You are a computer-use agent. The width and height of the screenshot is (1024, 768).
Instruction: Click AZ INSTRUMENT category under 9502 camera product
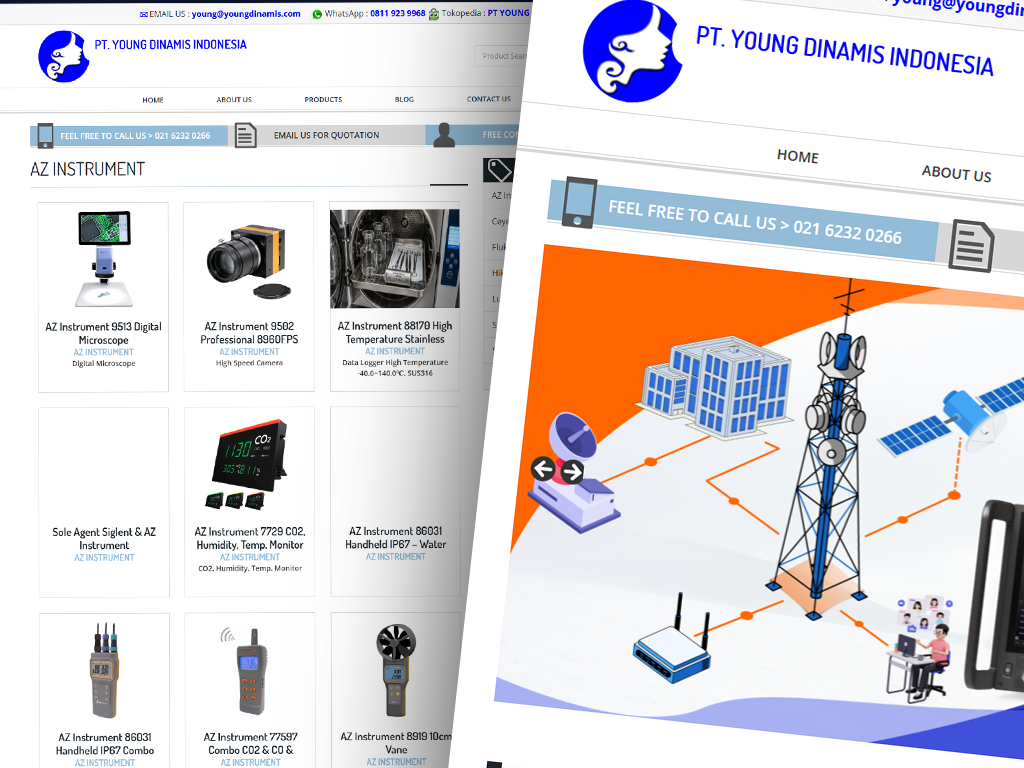tap(249, 352)
